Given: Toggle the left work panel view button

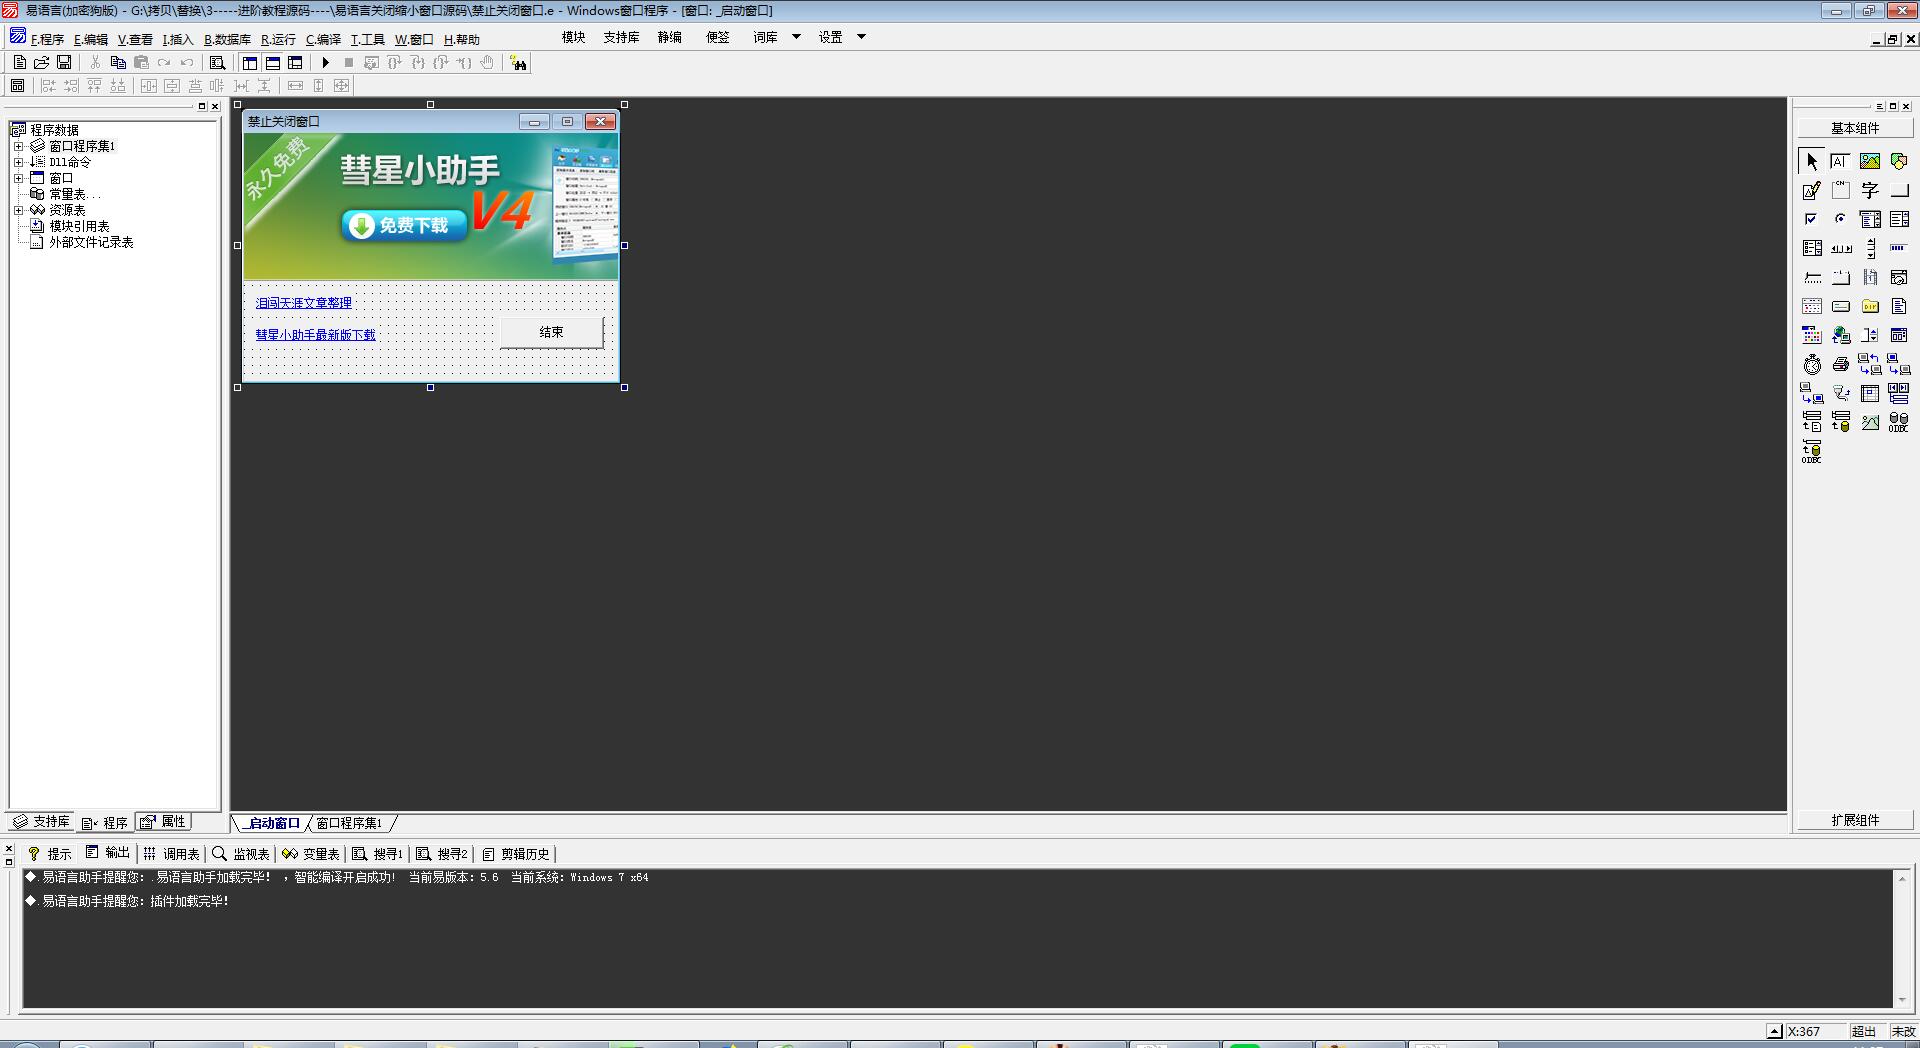Looking at the screenshot, I should (250, 62).
